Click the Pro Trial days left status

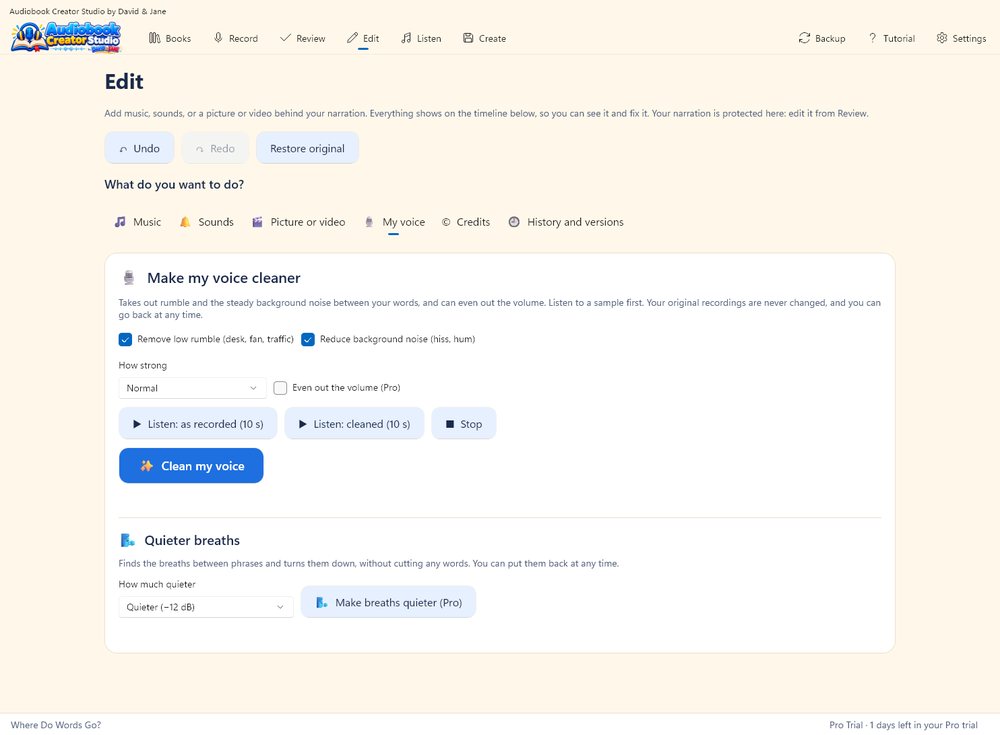click(x=903, y=725)
